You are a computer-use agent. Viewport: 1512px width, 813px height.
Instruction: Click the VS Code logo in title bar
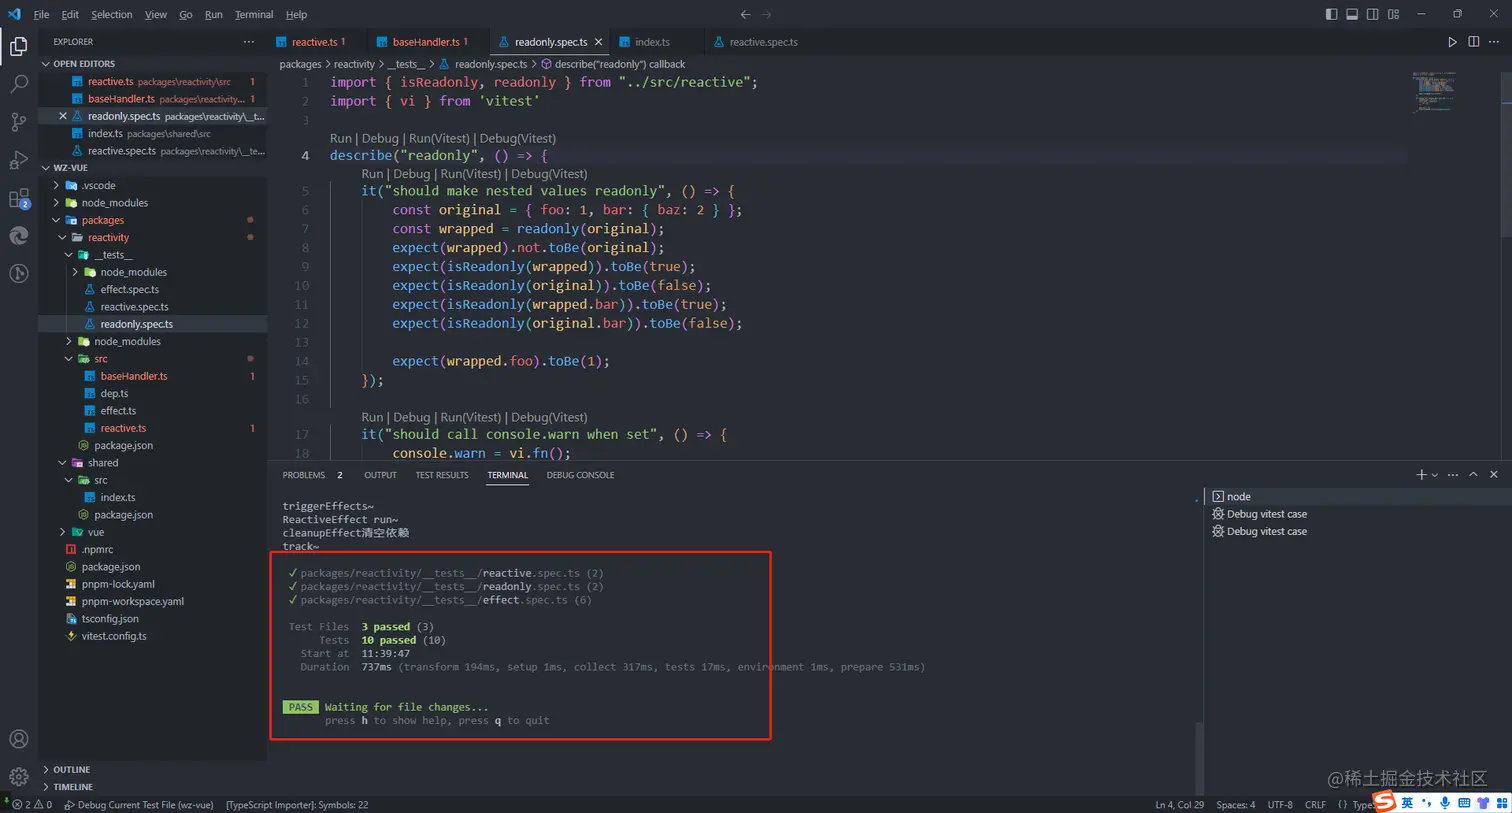14,14
